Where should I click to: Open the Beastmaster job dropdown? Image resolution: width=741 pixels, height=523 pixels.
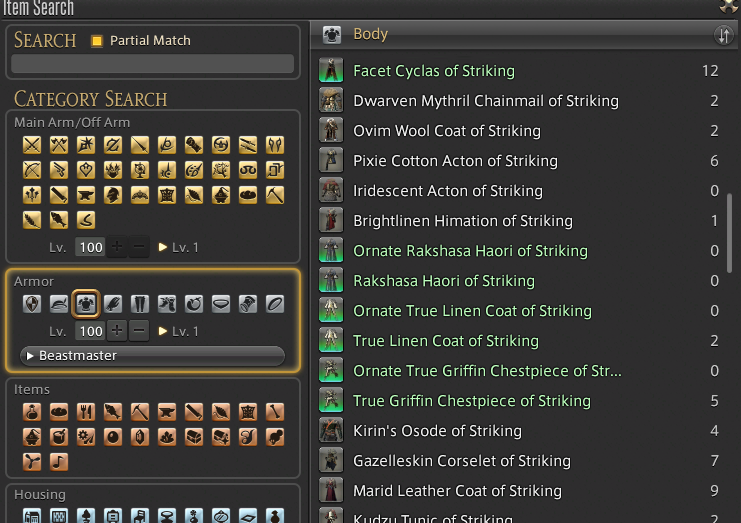point(152,356)
